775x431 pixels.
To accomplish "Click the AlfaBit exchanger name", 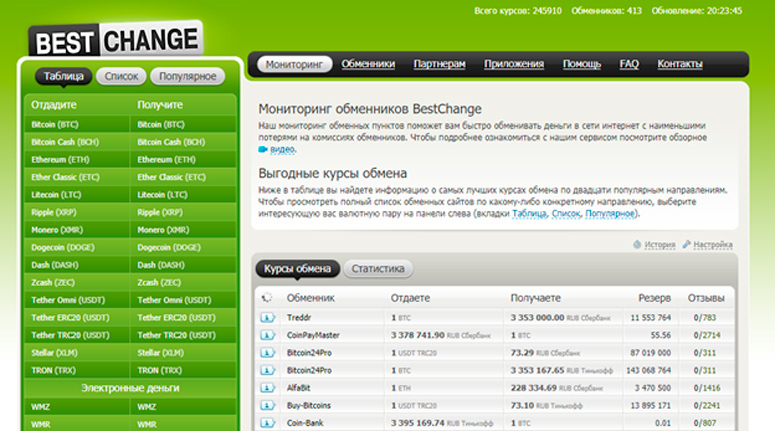I will [x=299, y=388].
